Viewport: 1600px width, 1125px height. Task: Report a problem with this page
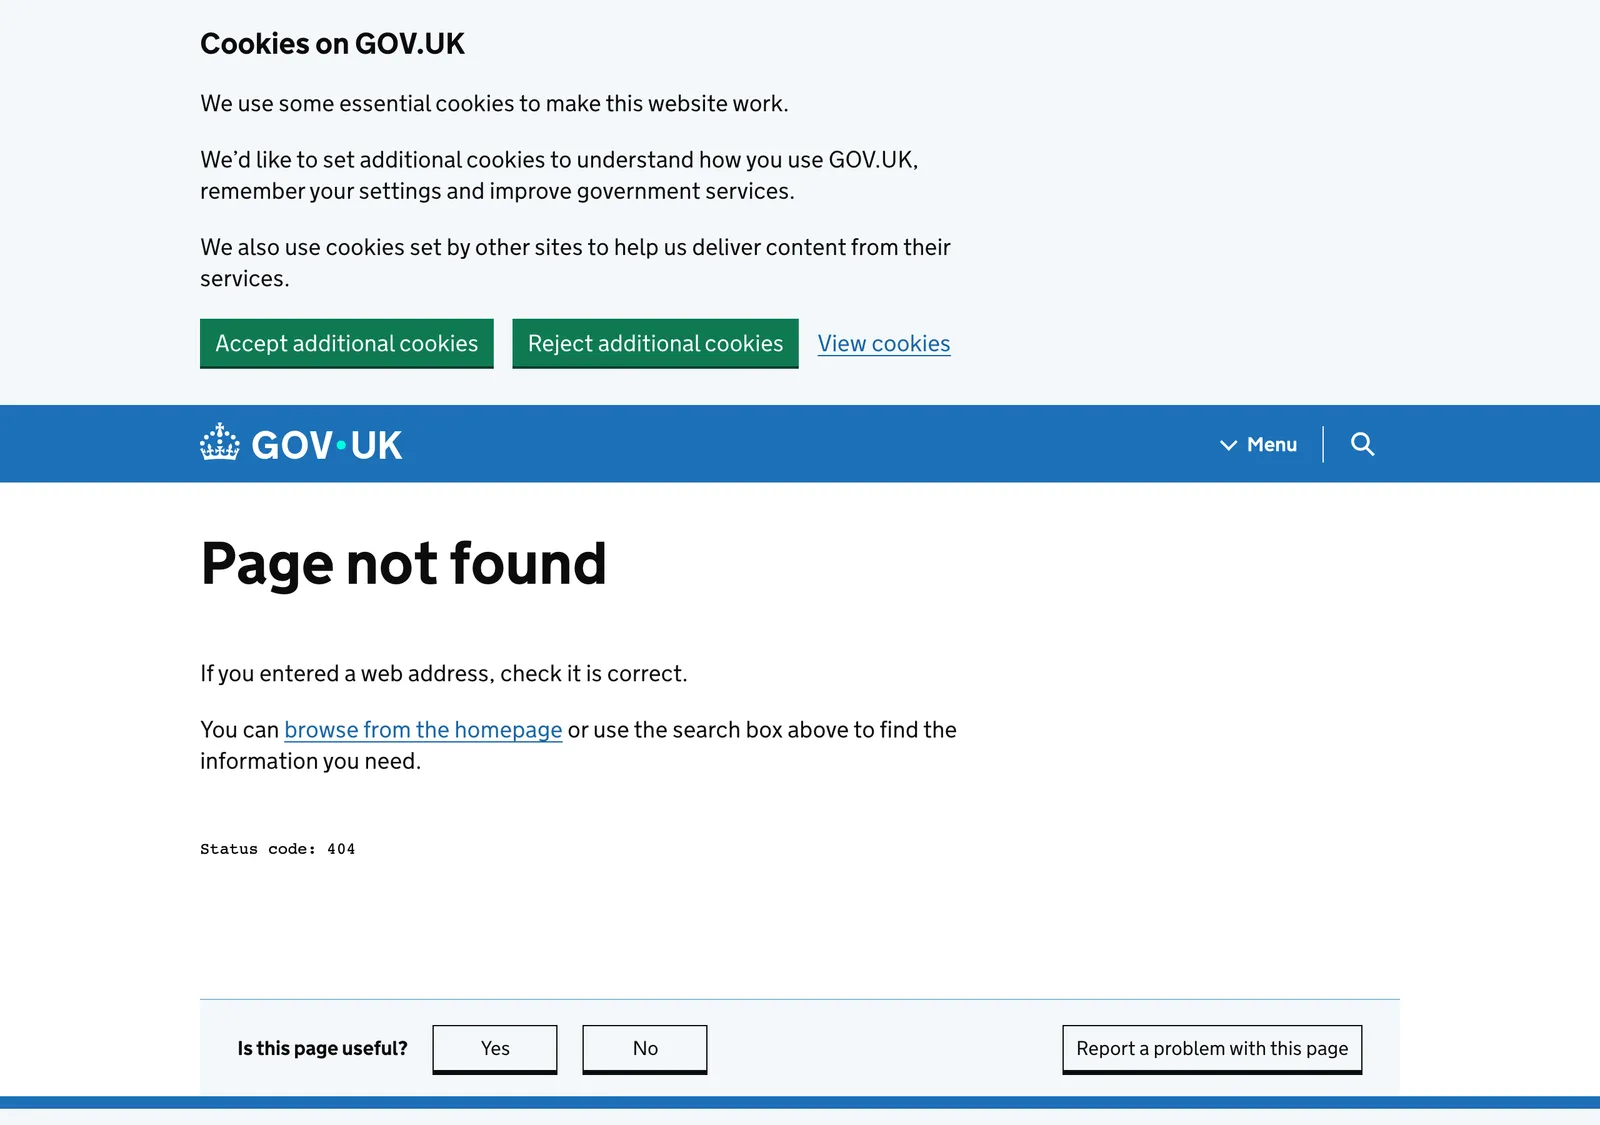click(x=1212, y=1049)
